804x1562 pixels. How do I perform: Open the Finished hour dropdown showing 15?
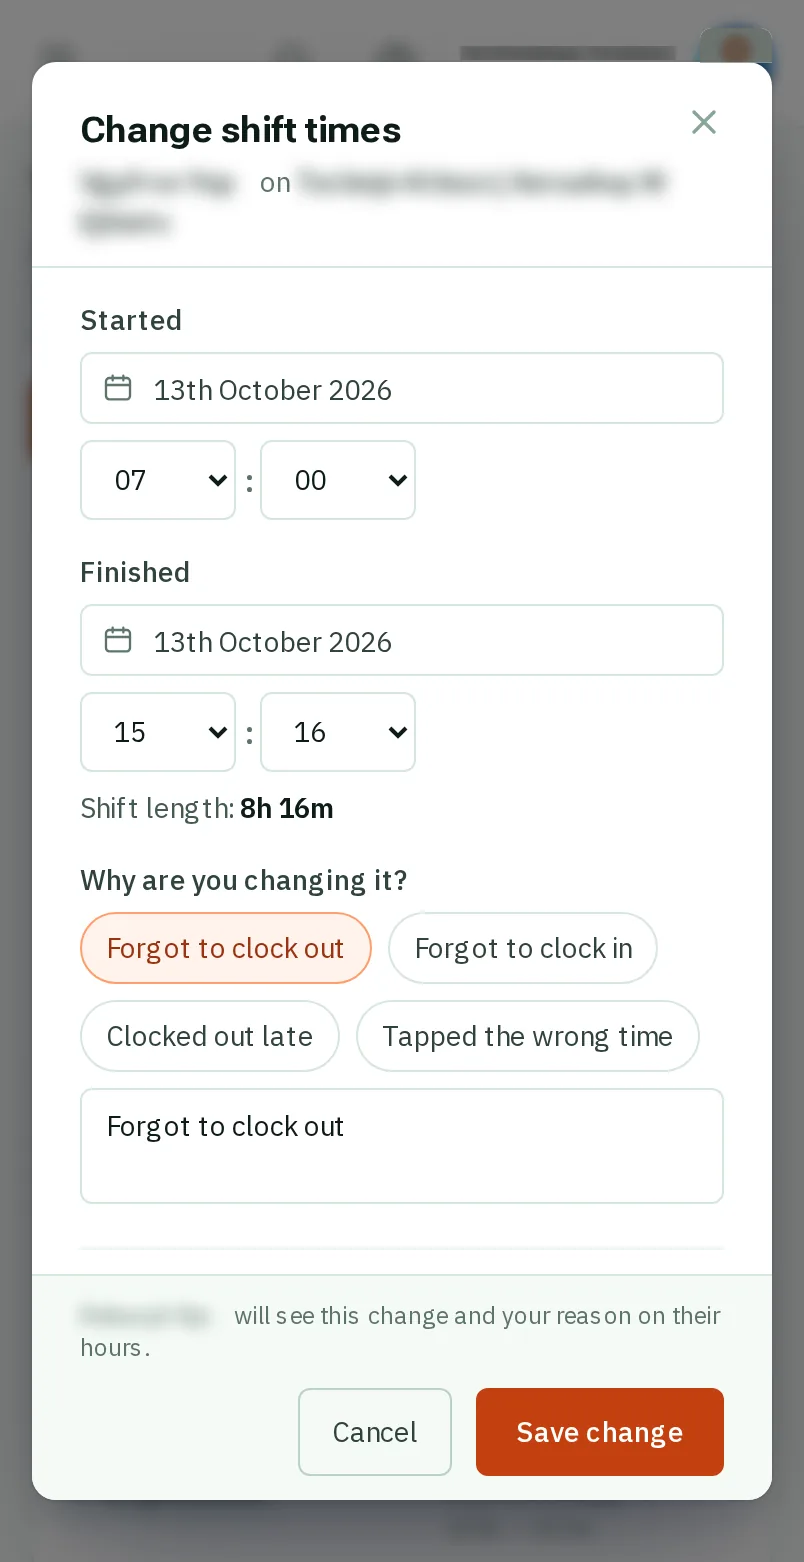coord(158,732)
